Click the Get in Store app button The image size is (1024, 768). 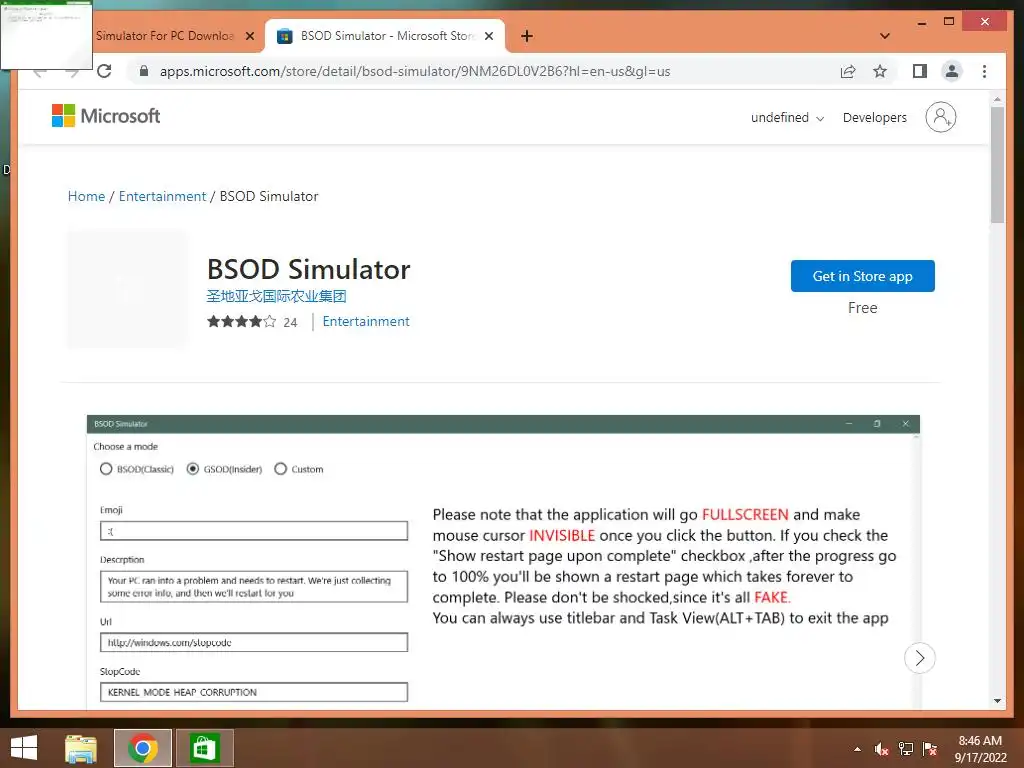coord(862,276)
